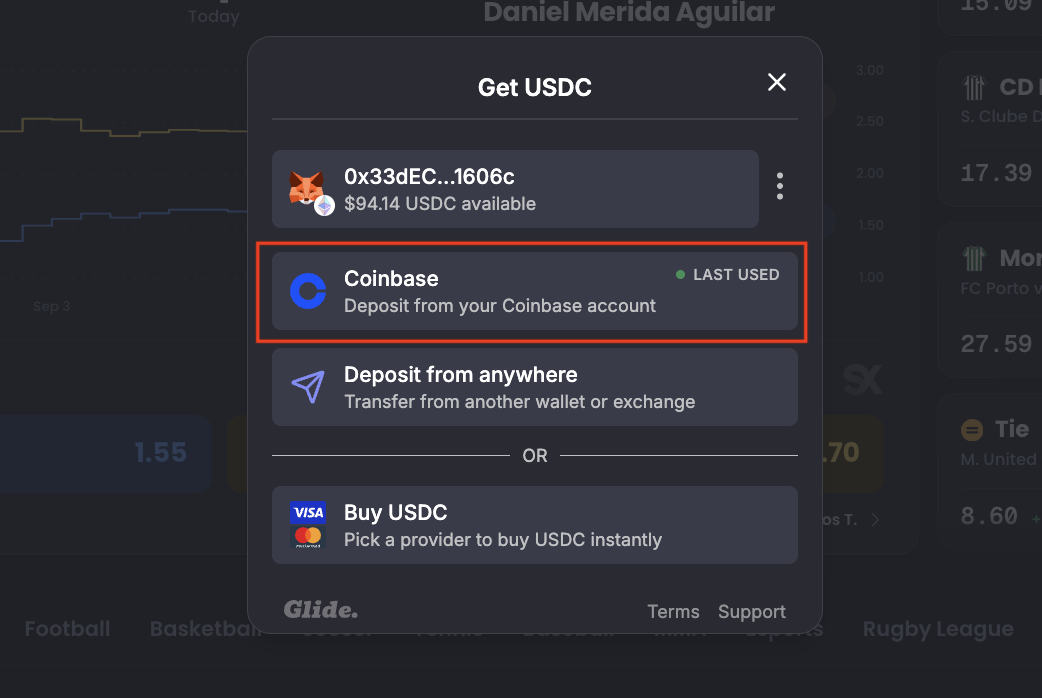Click the blue Coinbase logo icon
Viewport: 1042px width, 698px height.
[308, 291]
